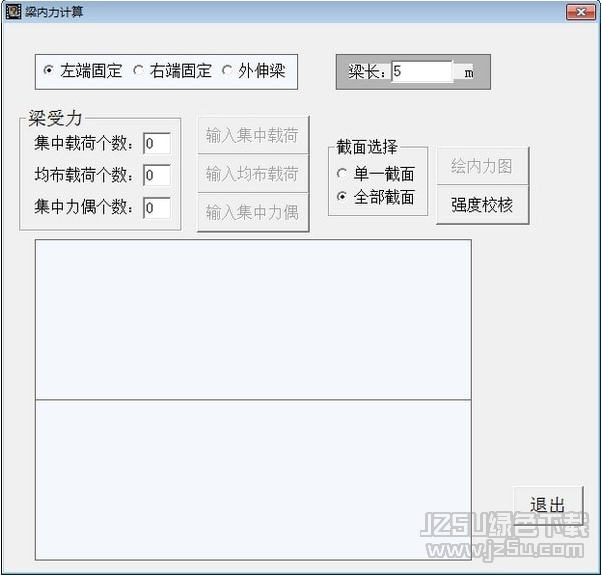Image resolution: width=602 pixels, height=576 pixels.
Task: Click the m unit label
Action: [x=468, y=73]
